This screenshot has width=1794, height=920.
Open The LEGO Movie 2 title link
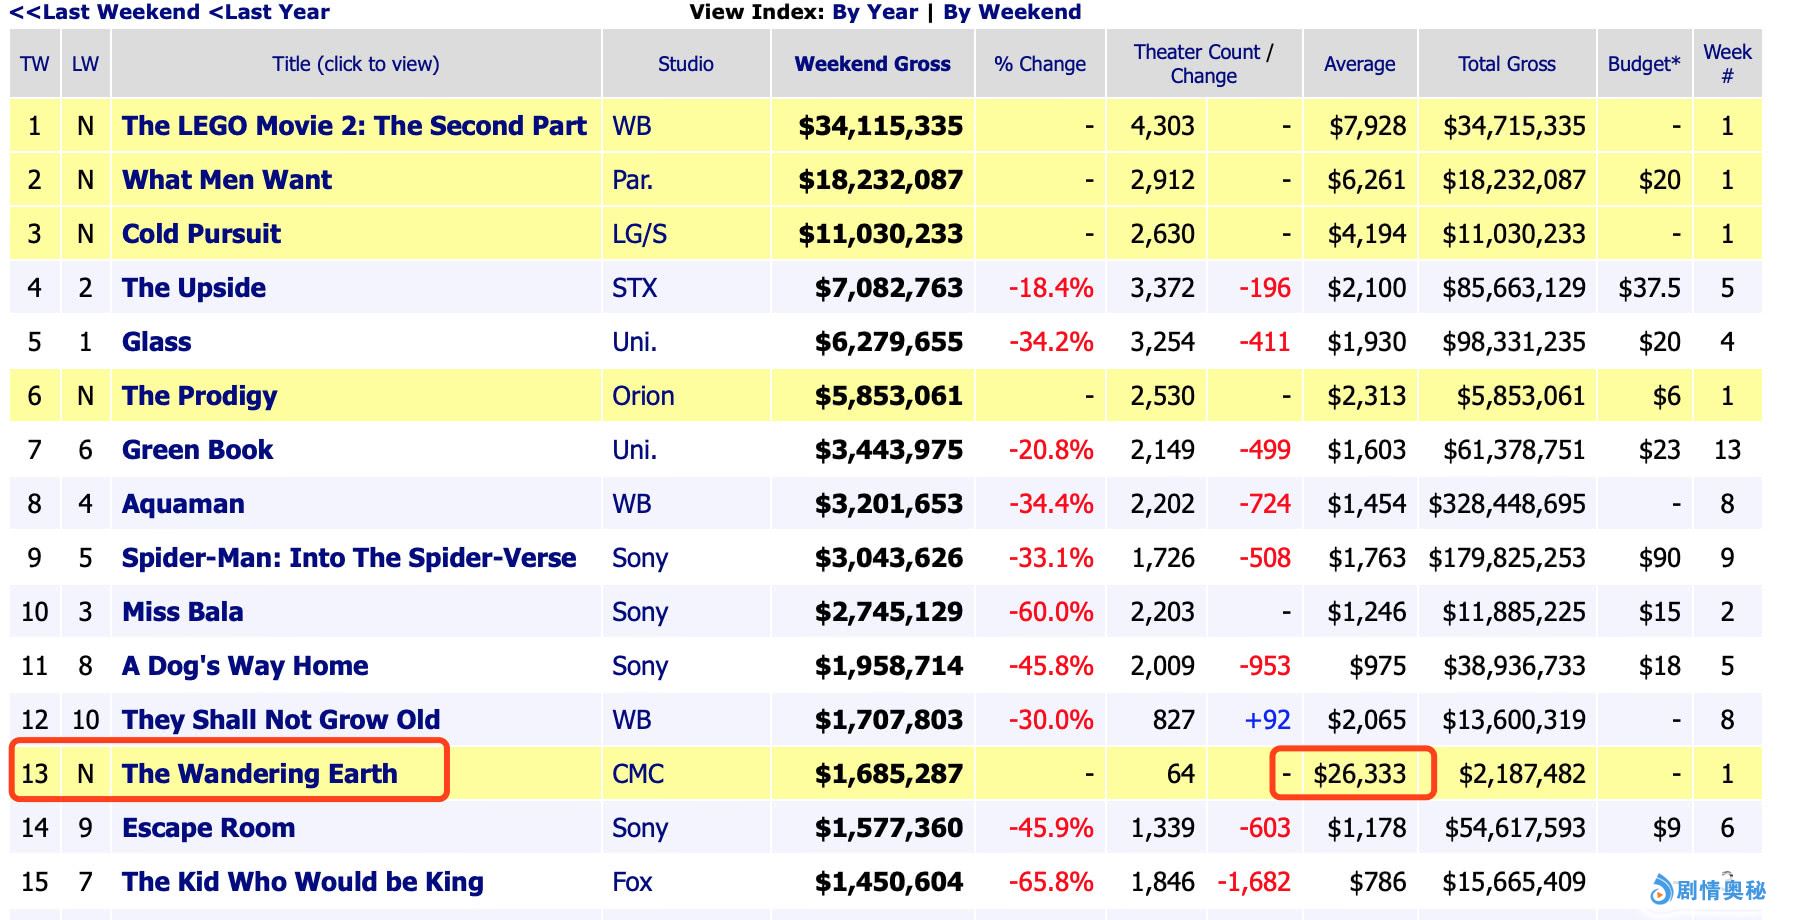[x=354, y=126]
